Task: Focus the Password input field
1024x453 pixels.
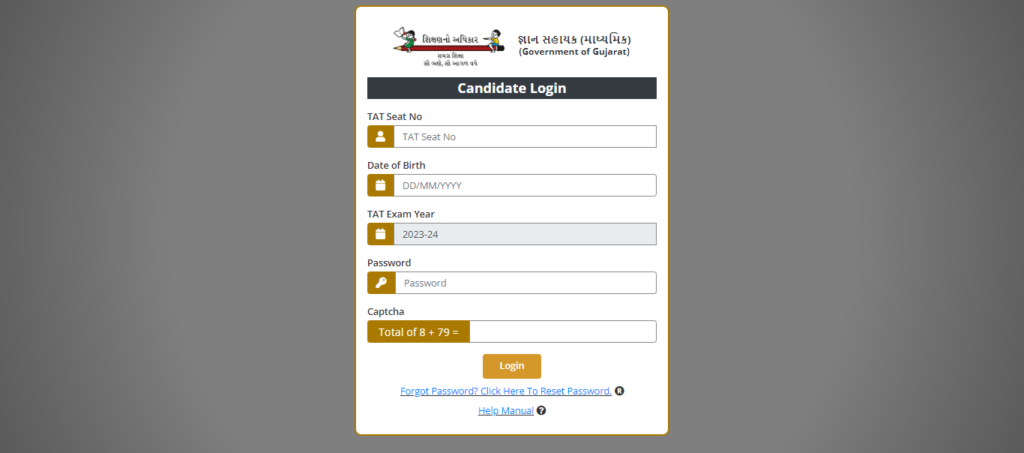Action: 526,283
